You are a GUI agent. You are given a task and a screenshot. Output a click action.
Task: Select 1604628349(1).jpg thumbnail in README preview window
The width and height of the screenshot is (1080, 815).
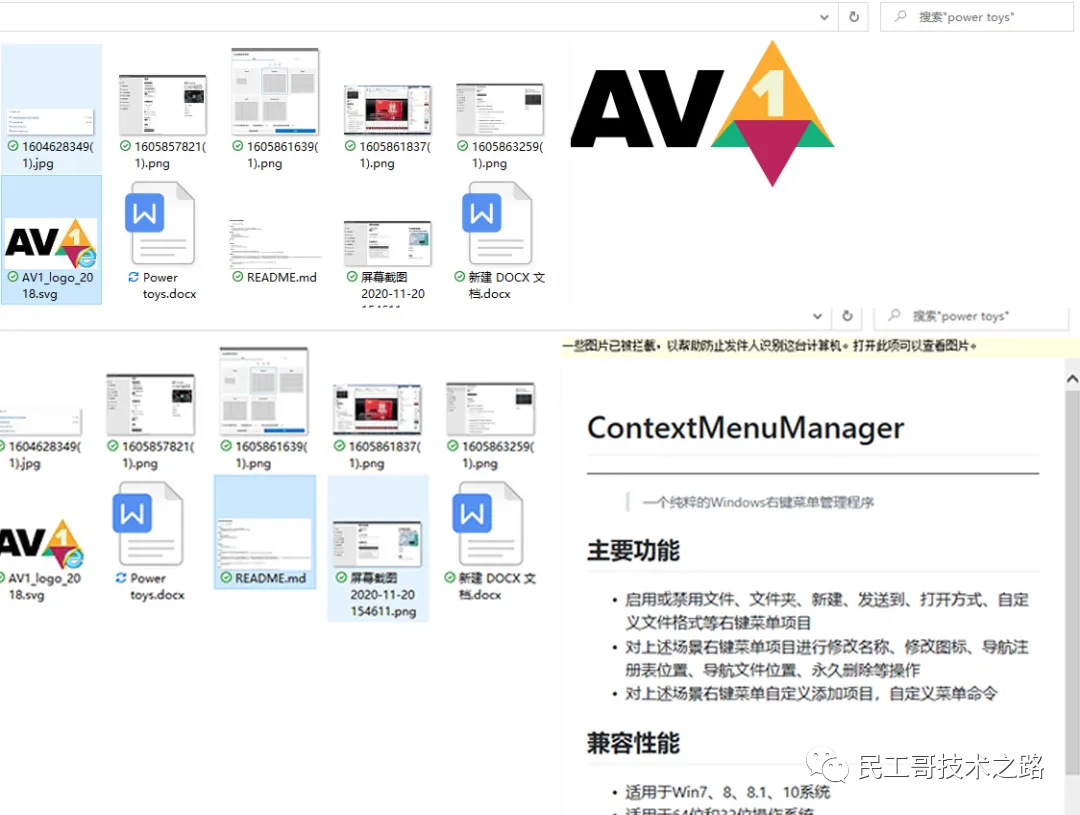(40, 422)
